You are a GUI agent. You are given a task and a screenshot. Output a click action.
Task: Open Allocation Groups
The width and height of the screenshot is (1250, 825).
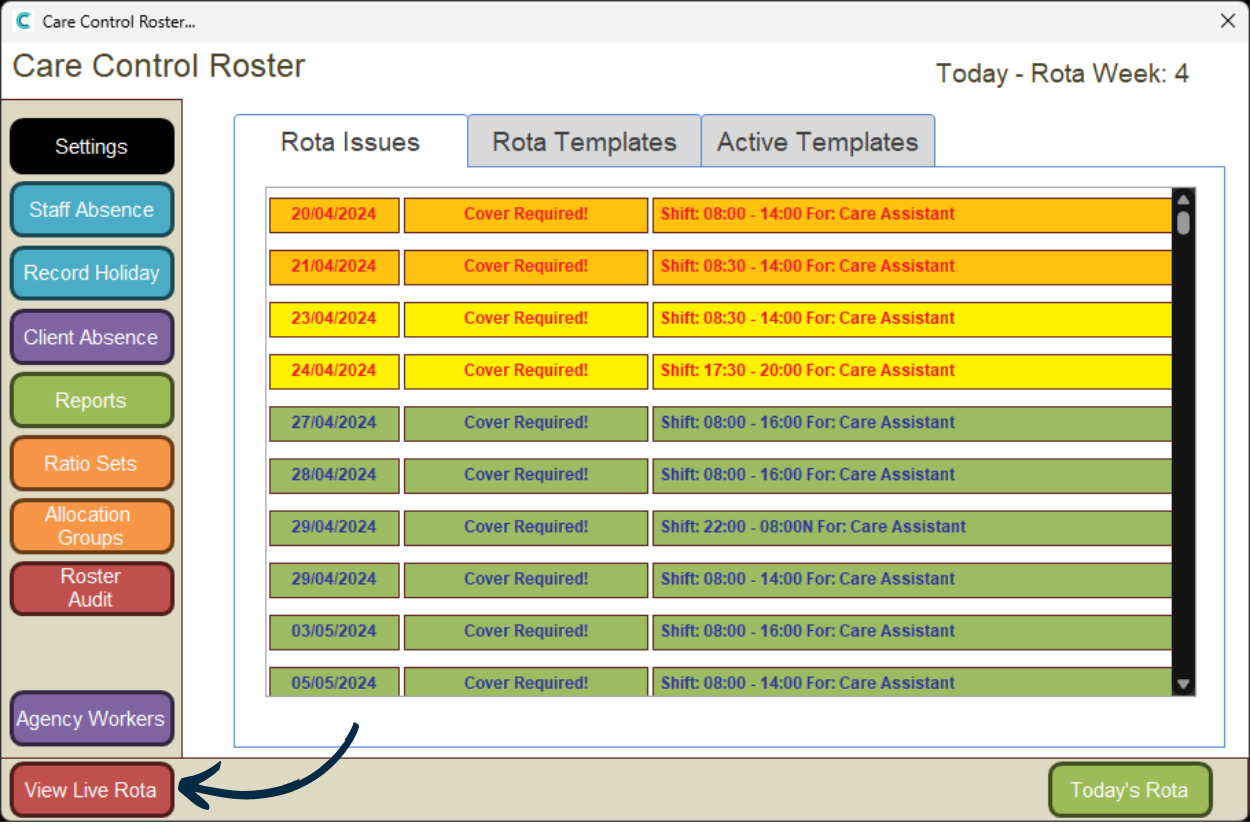pos(91,526)
